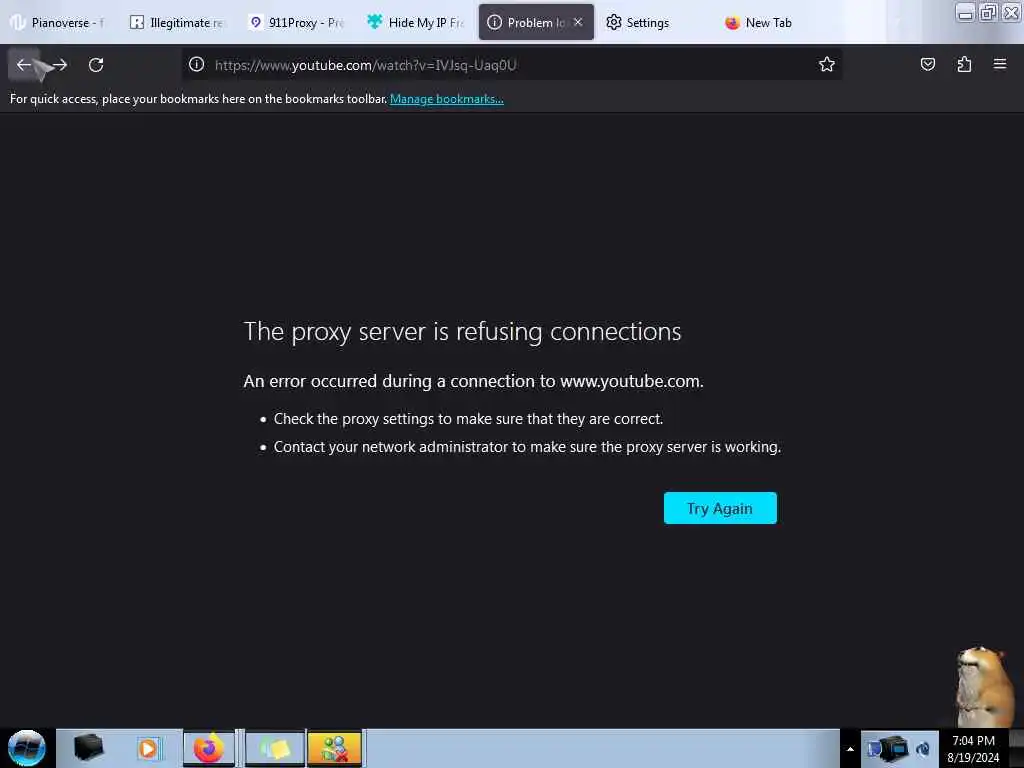Reload the current page

(96, 65)
